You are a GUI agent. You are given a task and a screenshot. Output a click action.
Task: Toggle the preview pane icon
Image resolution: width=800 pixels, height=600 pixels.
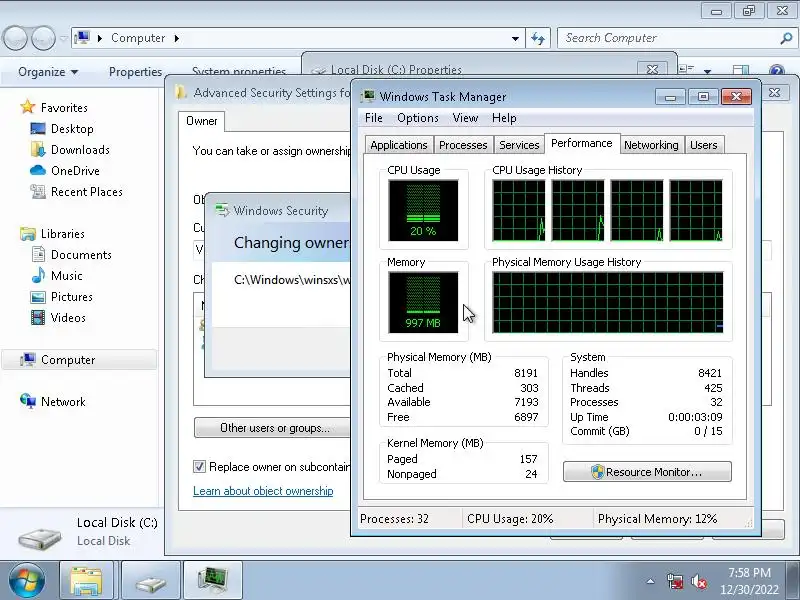pyautogui.click(x=740, y=70)
